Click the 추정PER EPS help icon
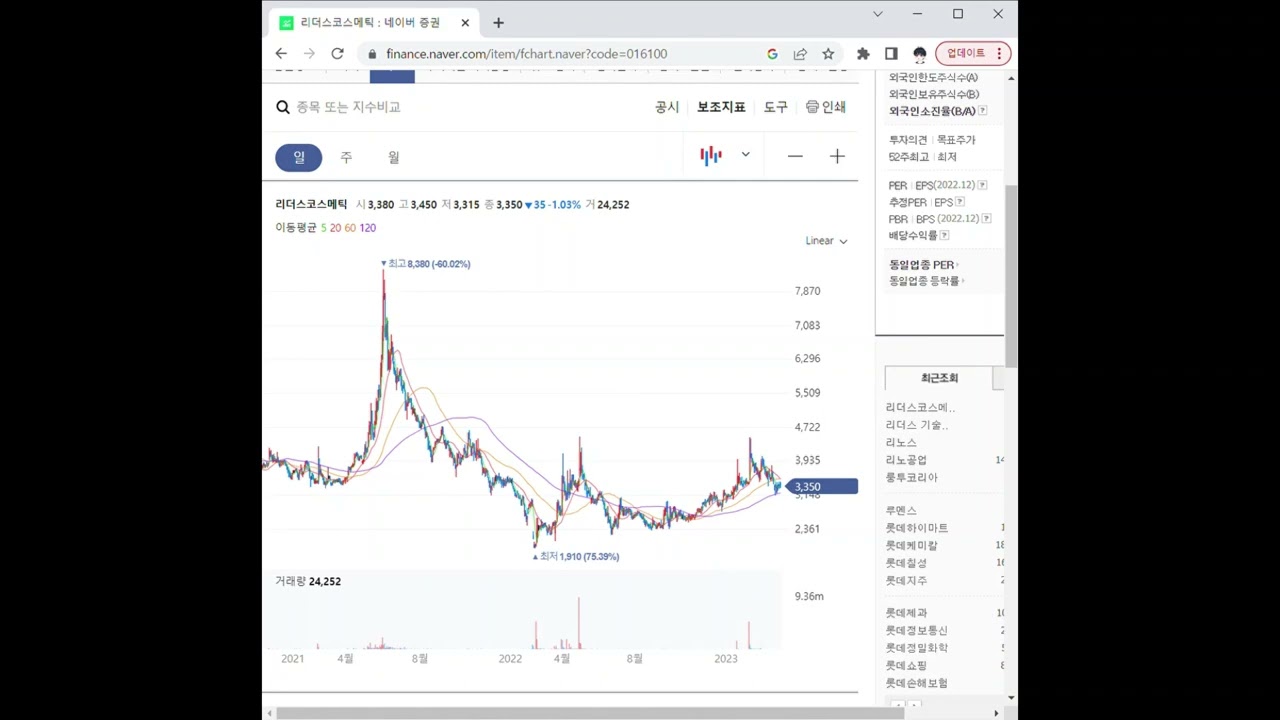The height and width of the screenshot is (720, 1280). pos(960,202)
